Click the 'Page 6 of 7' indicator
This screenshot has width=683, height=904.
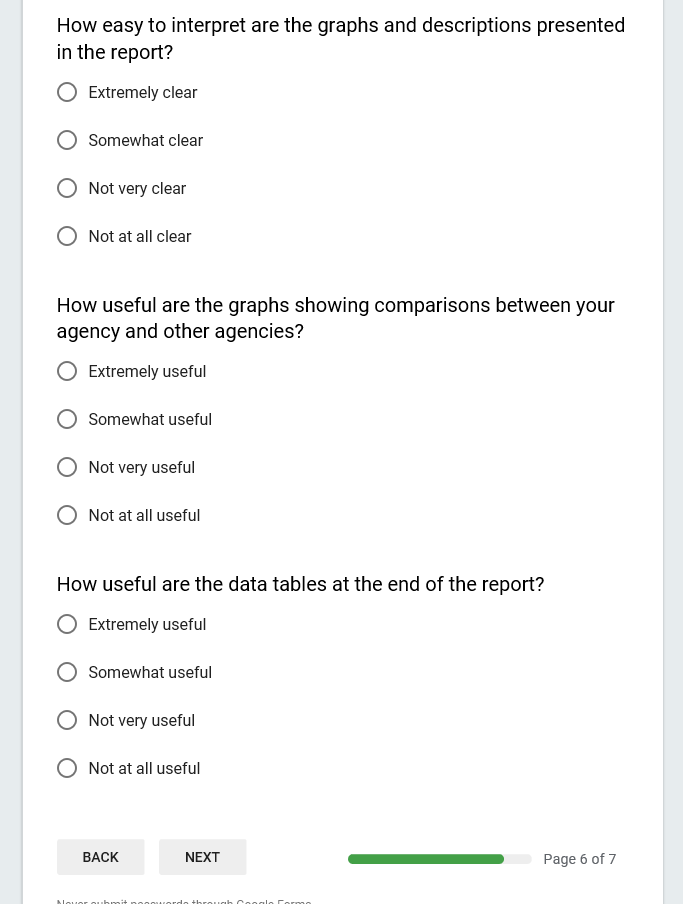[579, 859]
